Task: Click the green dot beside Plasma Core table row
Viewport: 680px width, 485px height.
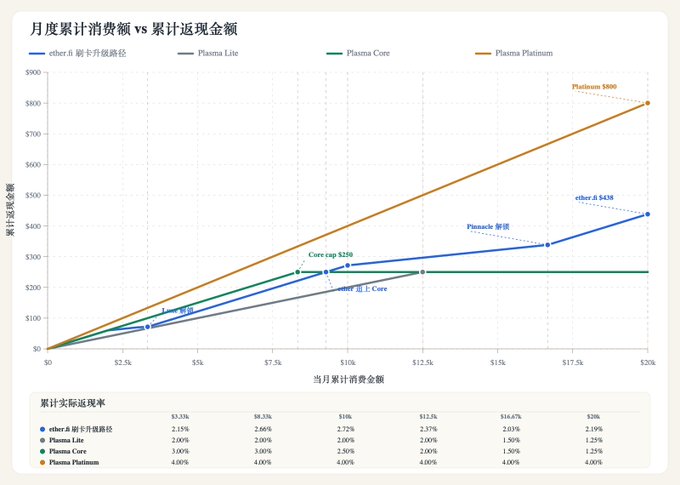Action: 42,451
